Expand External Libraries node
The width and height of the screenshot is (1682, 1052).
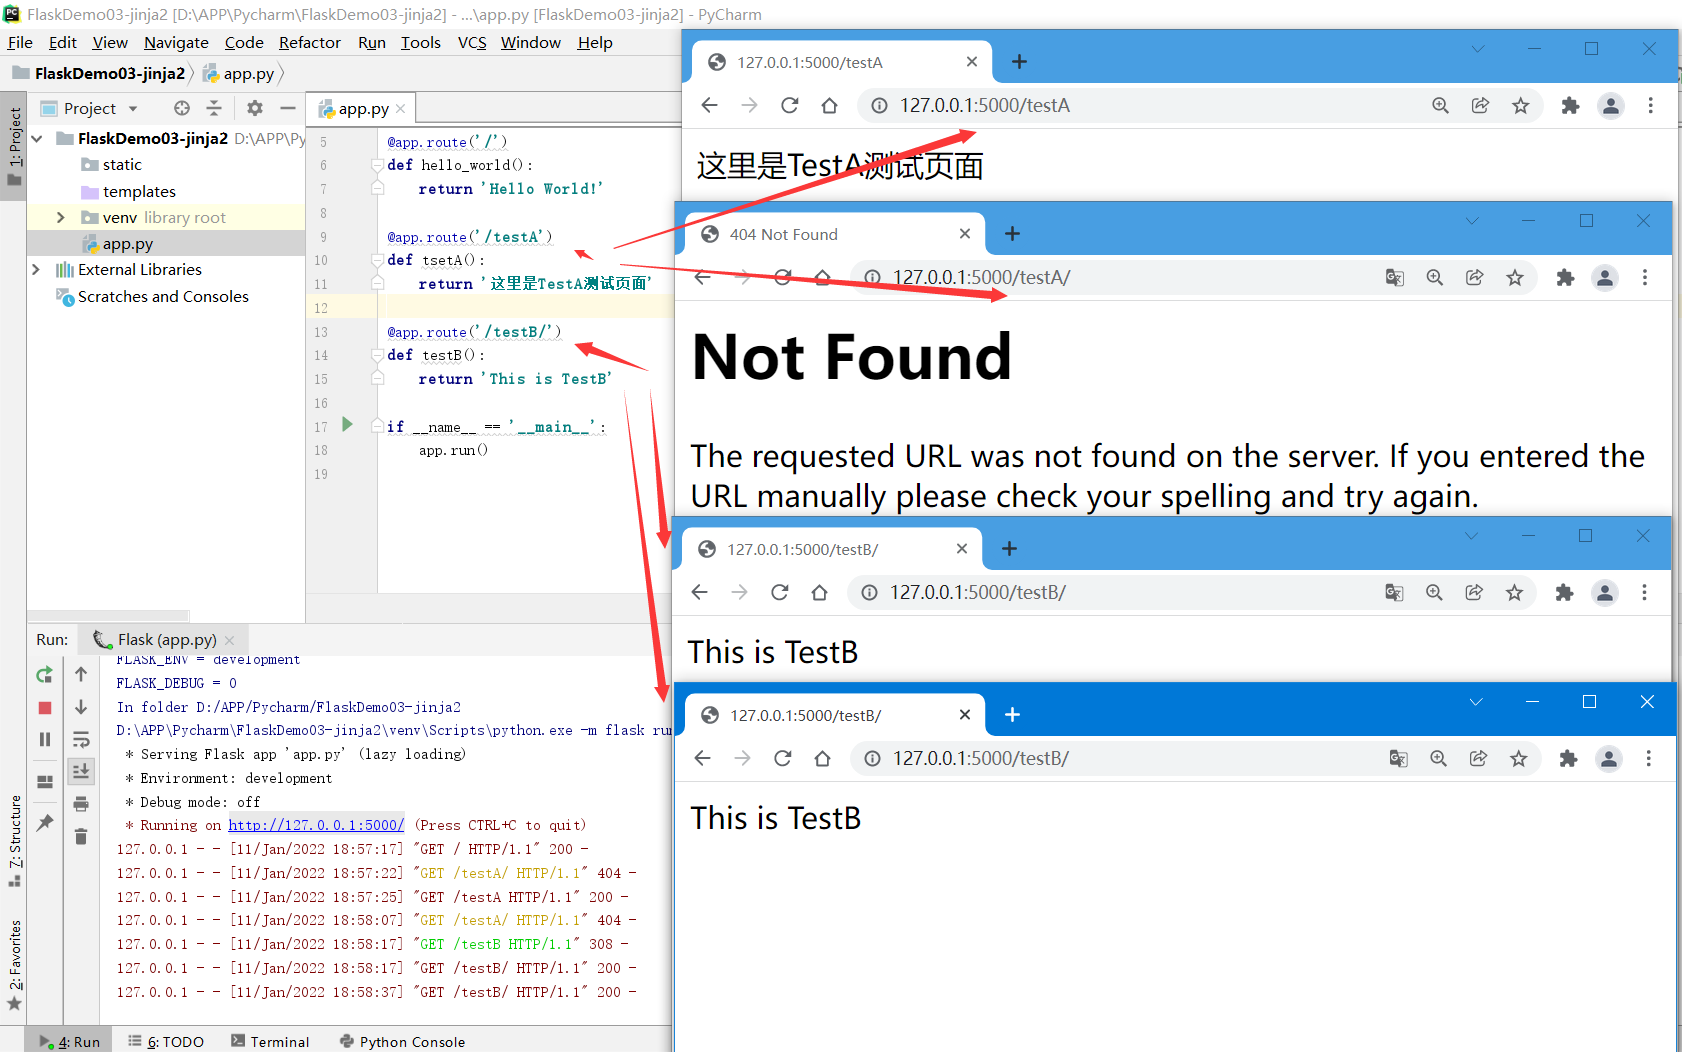(36, 269)
